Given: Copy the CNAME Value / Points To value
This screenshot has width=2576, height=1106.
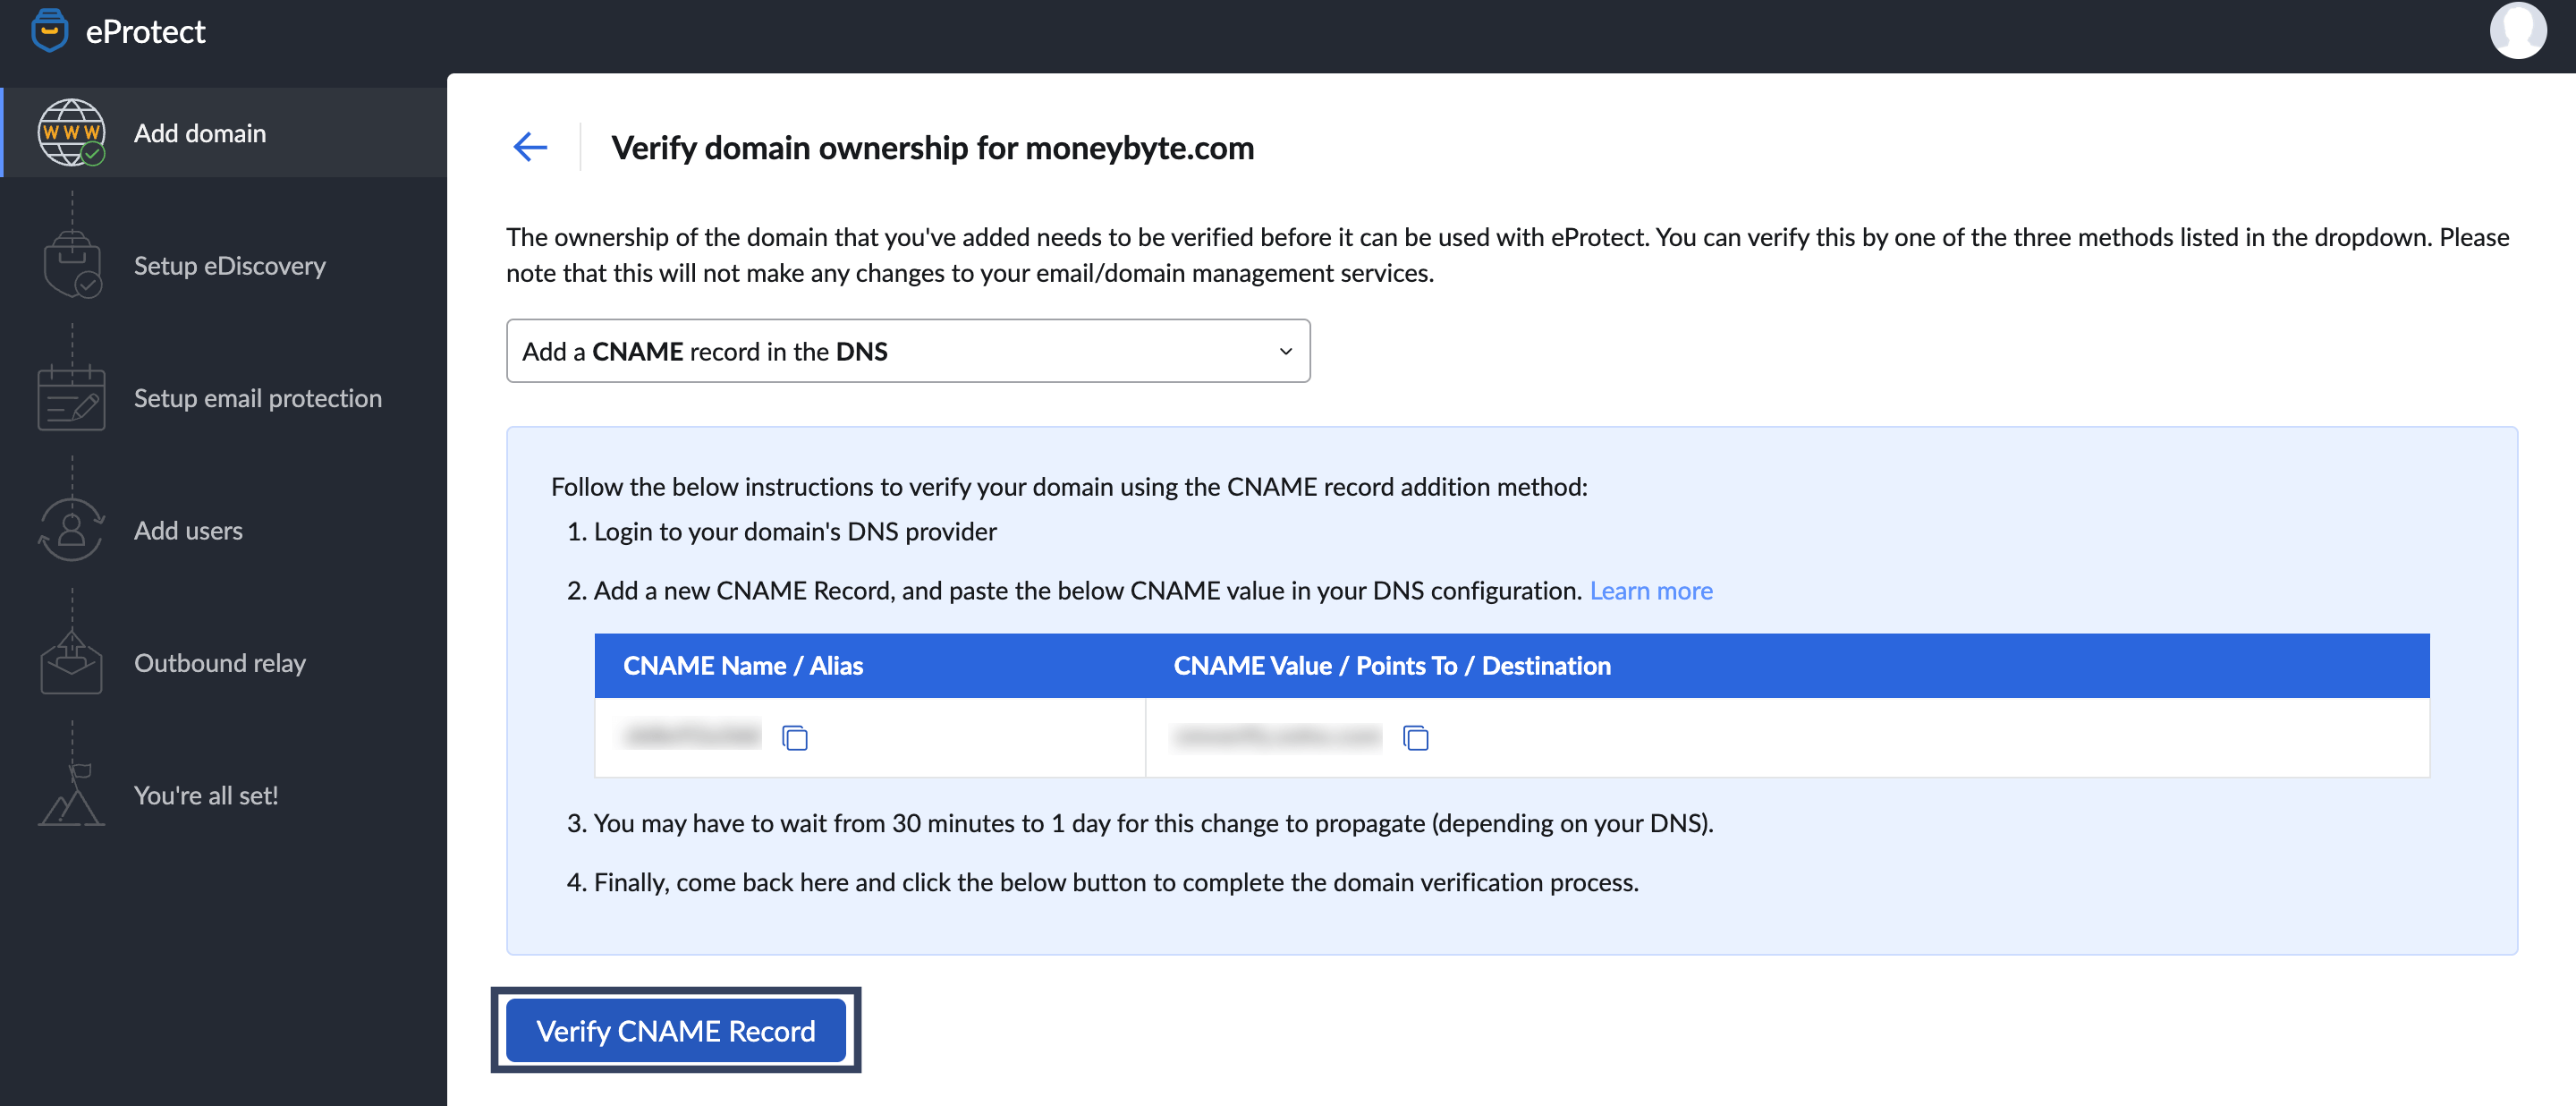Looking at the screenshot, I should pyautogui.click(x=1415, y=738).
